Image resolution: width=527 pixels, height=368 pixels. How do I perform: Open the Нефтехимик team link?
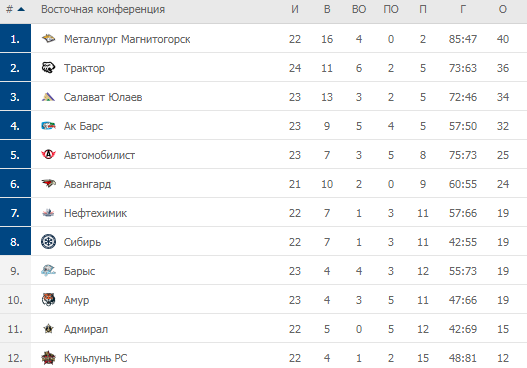tap(95, 213)
